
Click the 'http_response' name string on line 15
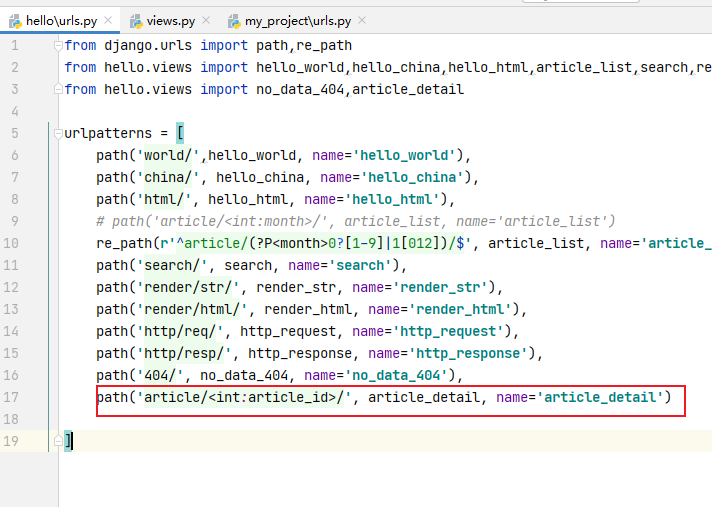468,353
